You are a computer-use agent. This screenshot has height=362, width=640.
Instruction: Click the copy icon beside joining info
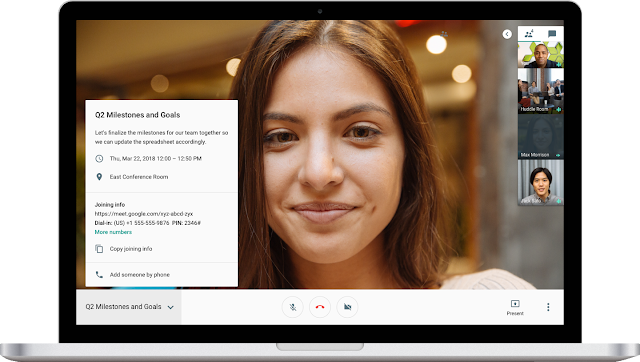[x=99, y=249]
